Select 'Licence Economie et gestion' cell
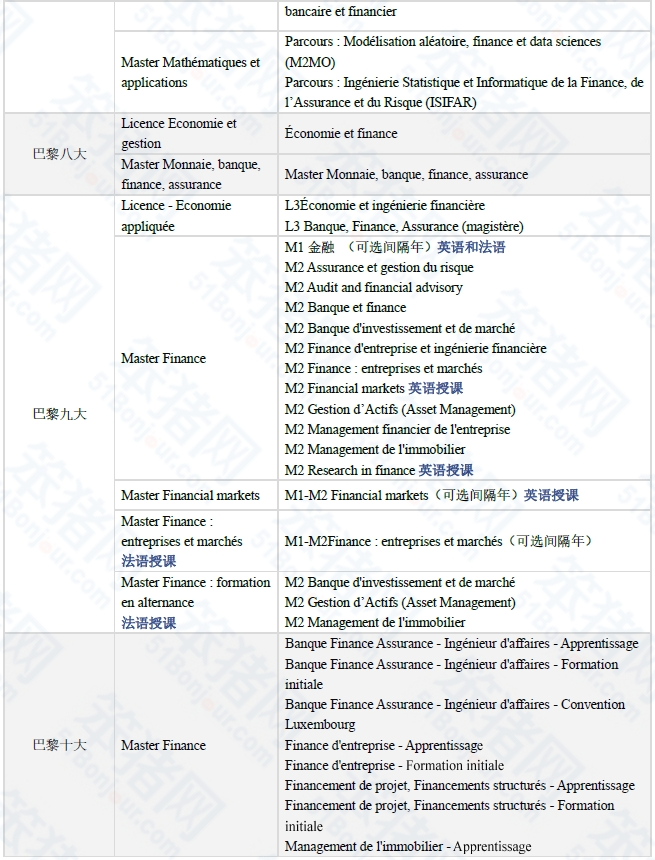The image size is (655, 860). (196, 133)
